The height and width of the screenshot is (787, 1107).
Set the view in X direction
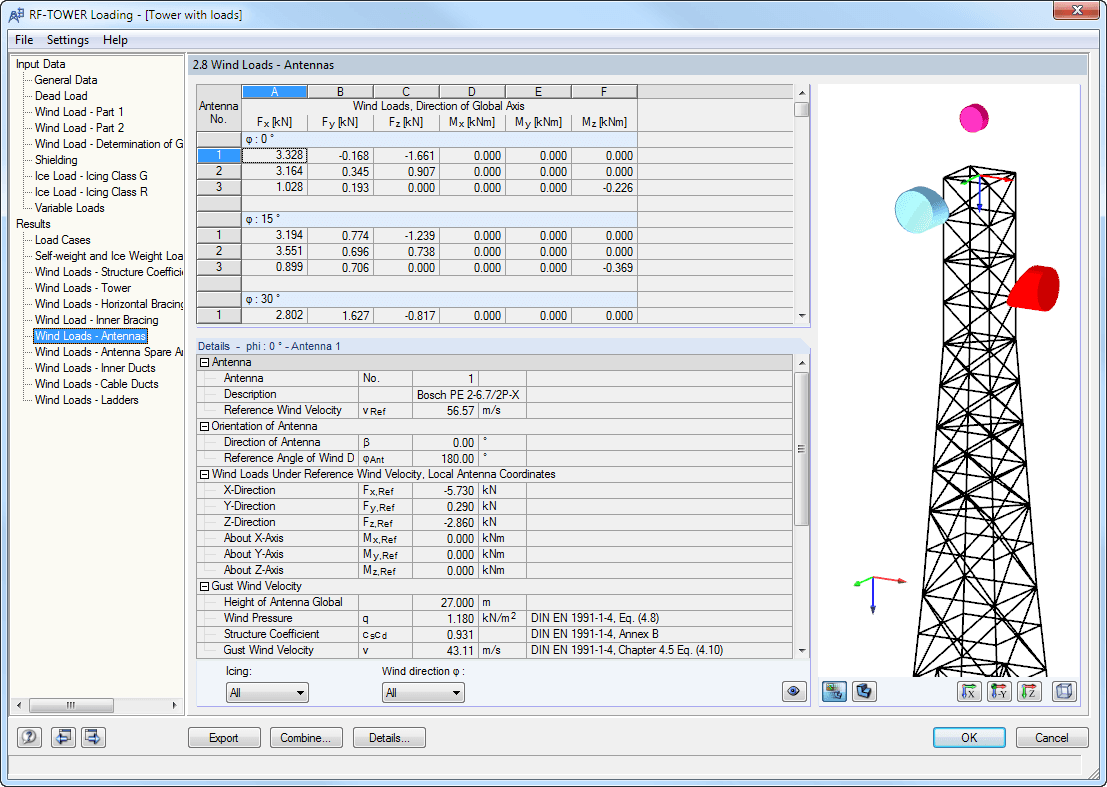click(968, 691)
